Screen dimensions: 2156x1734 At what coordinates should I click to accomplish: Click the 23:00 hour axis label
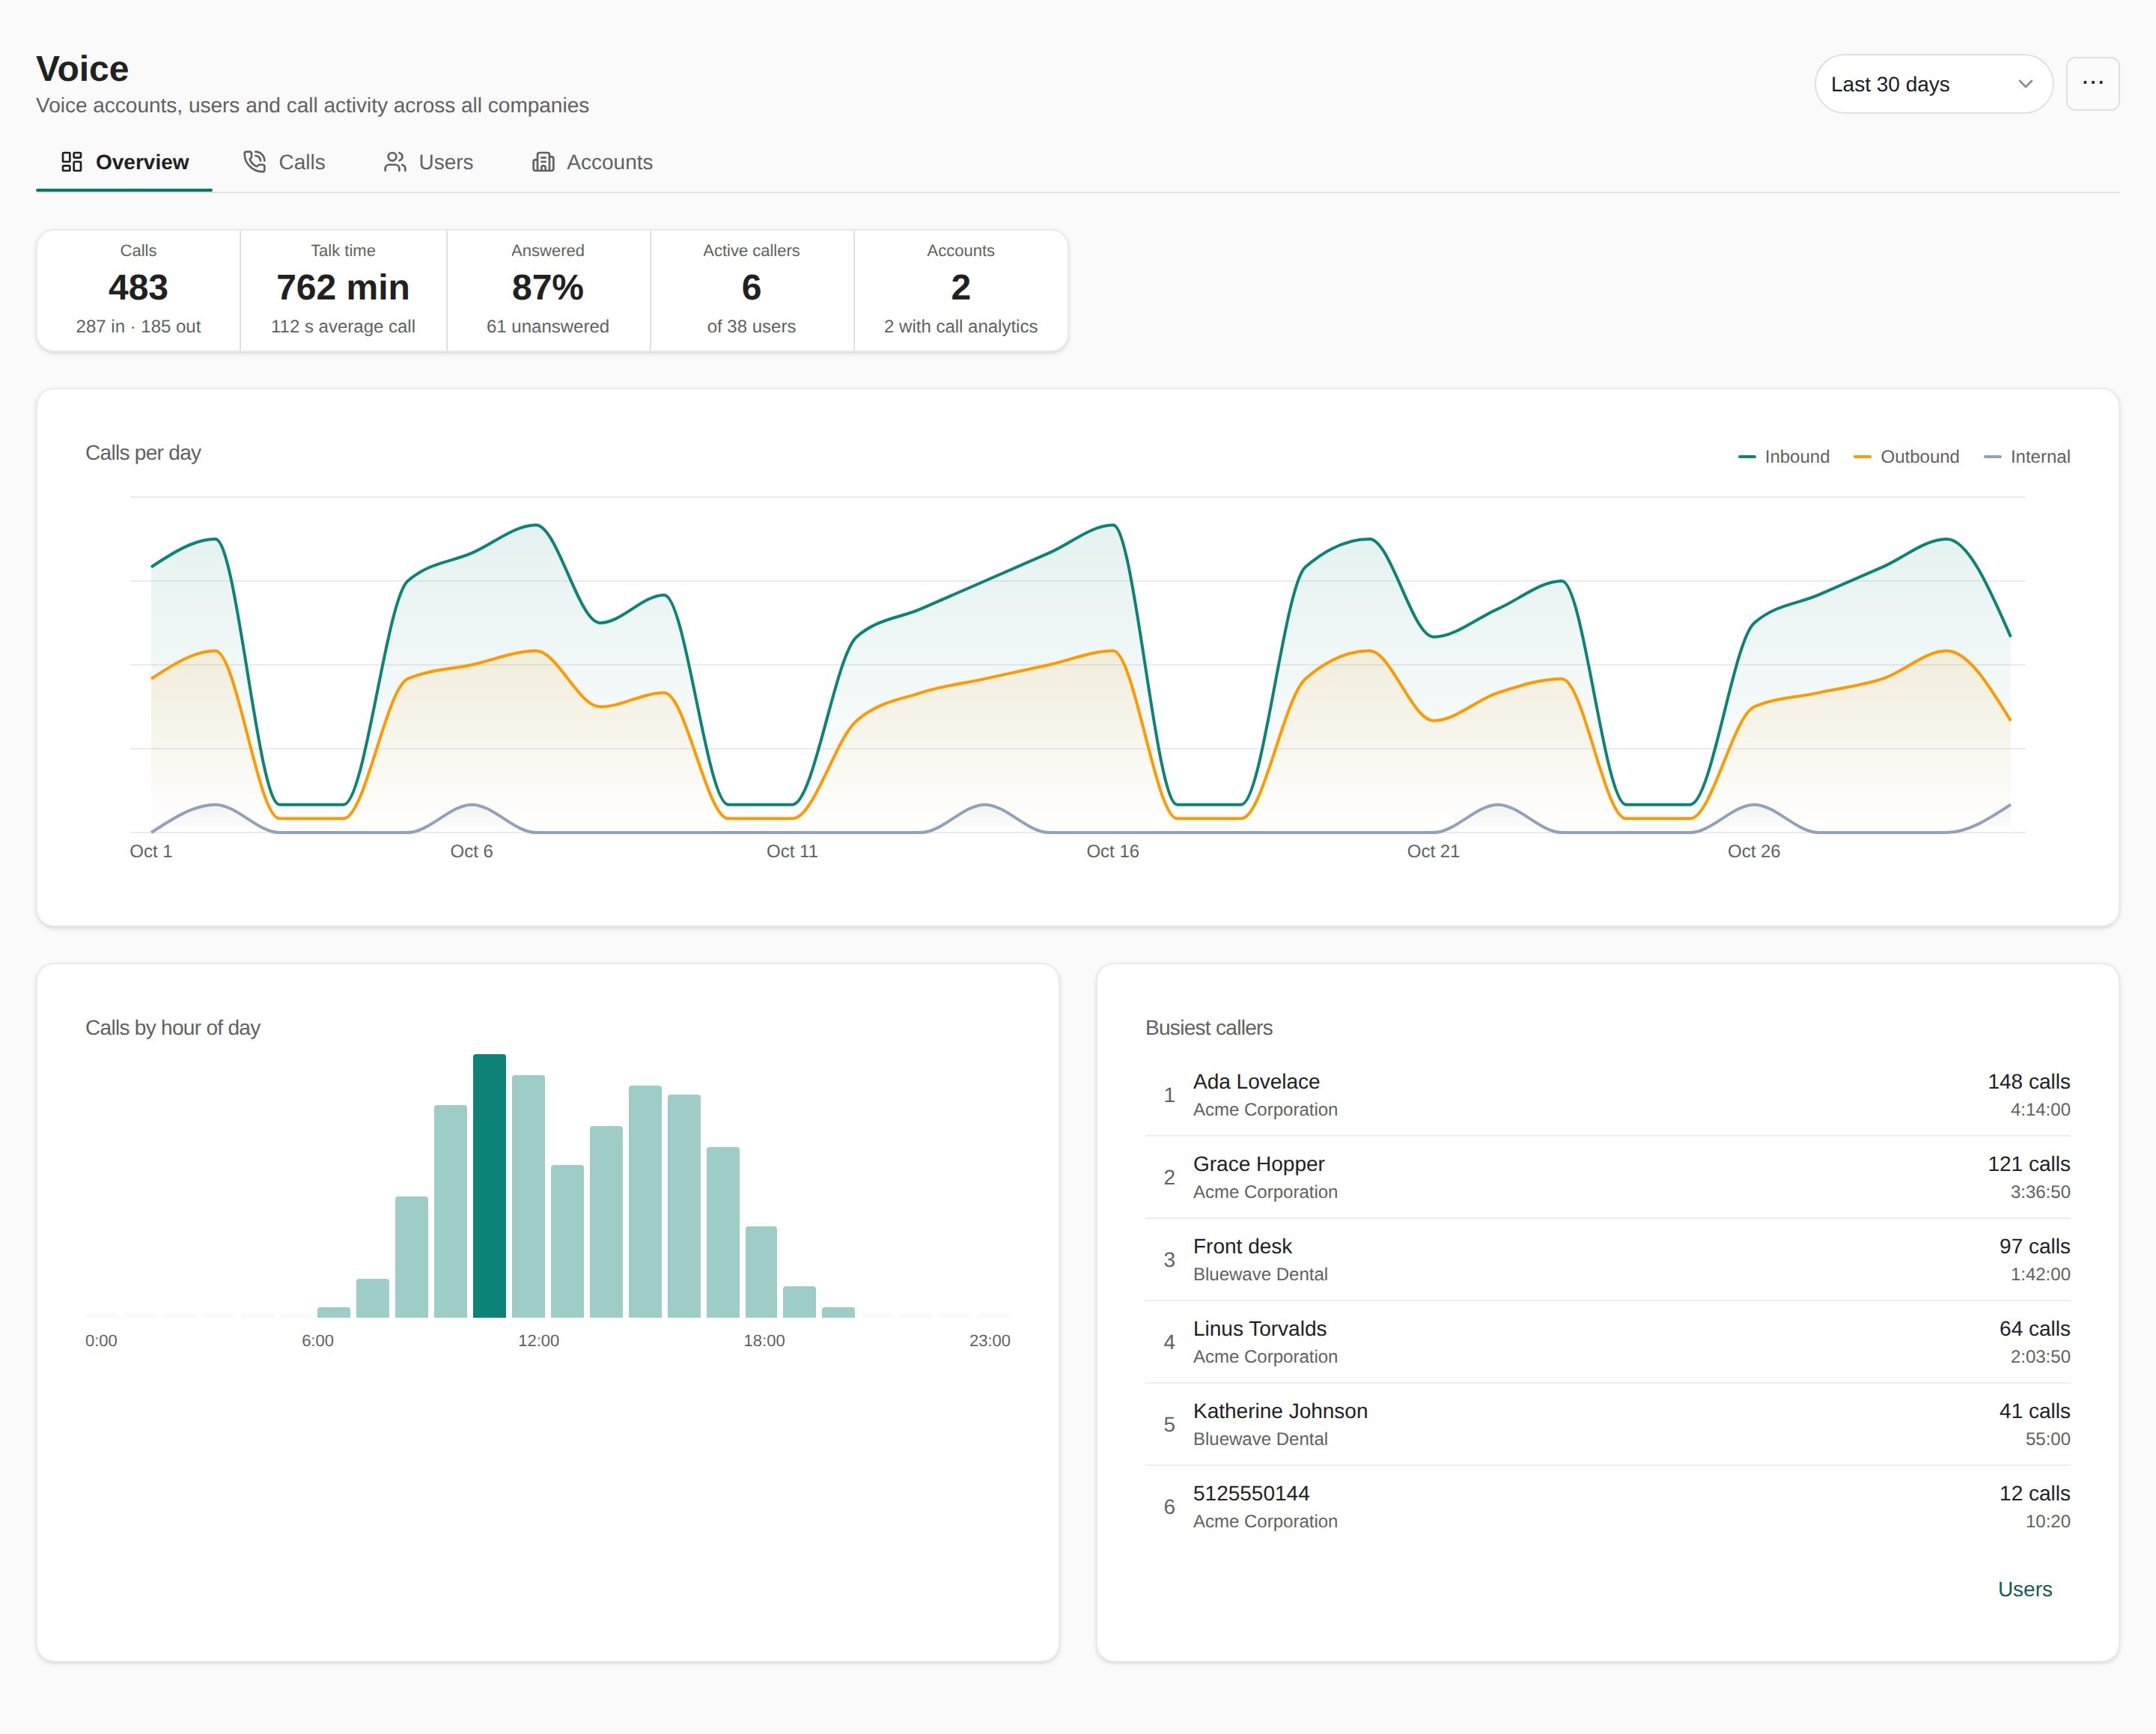click(989, 1340)
